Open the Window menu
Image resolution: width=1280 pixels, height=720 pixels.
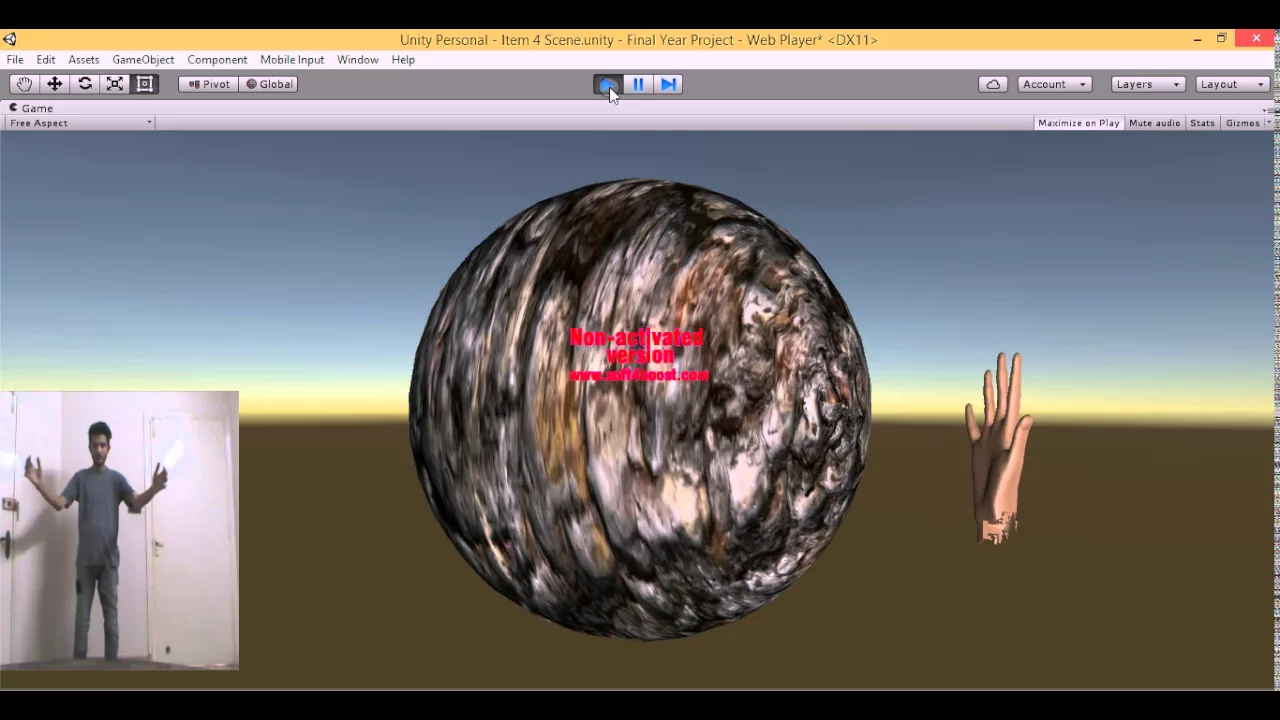click(358, 60)
